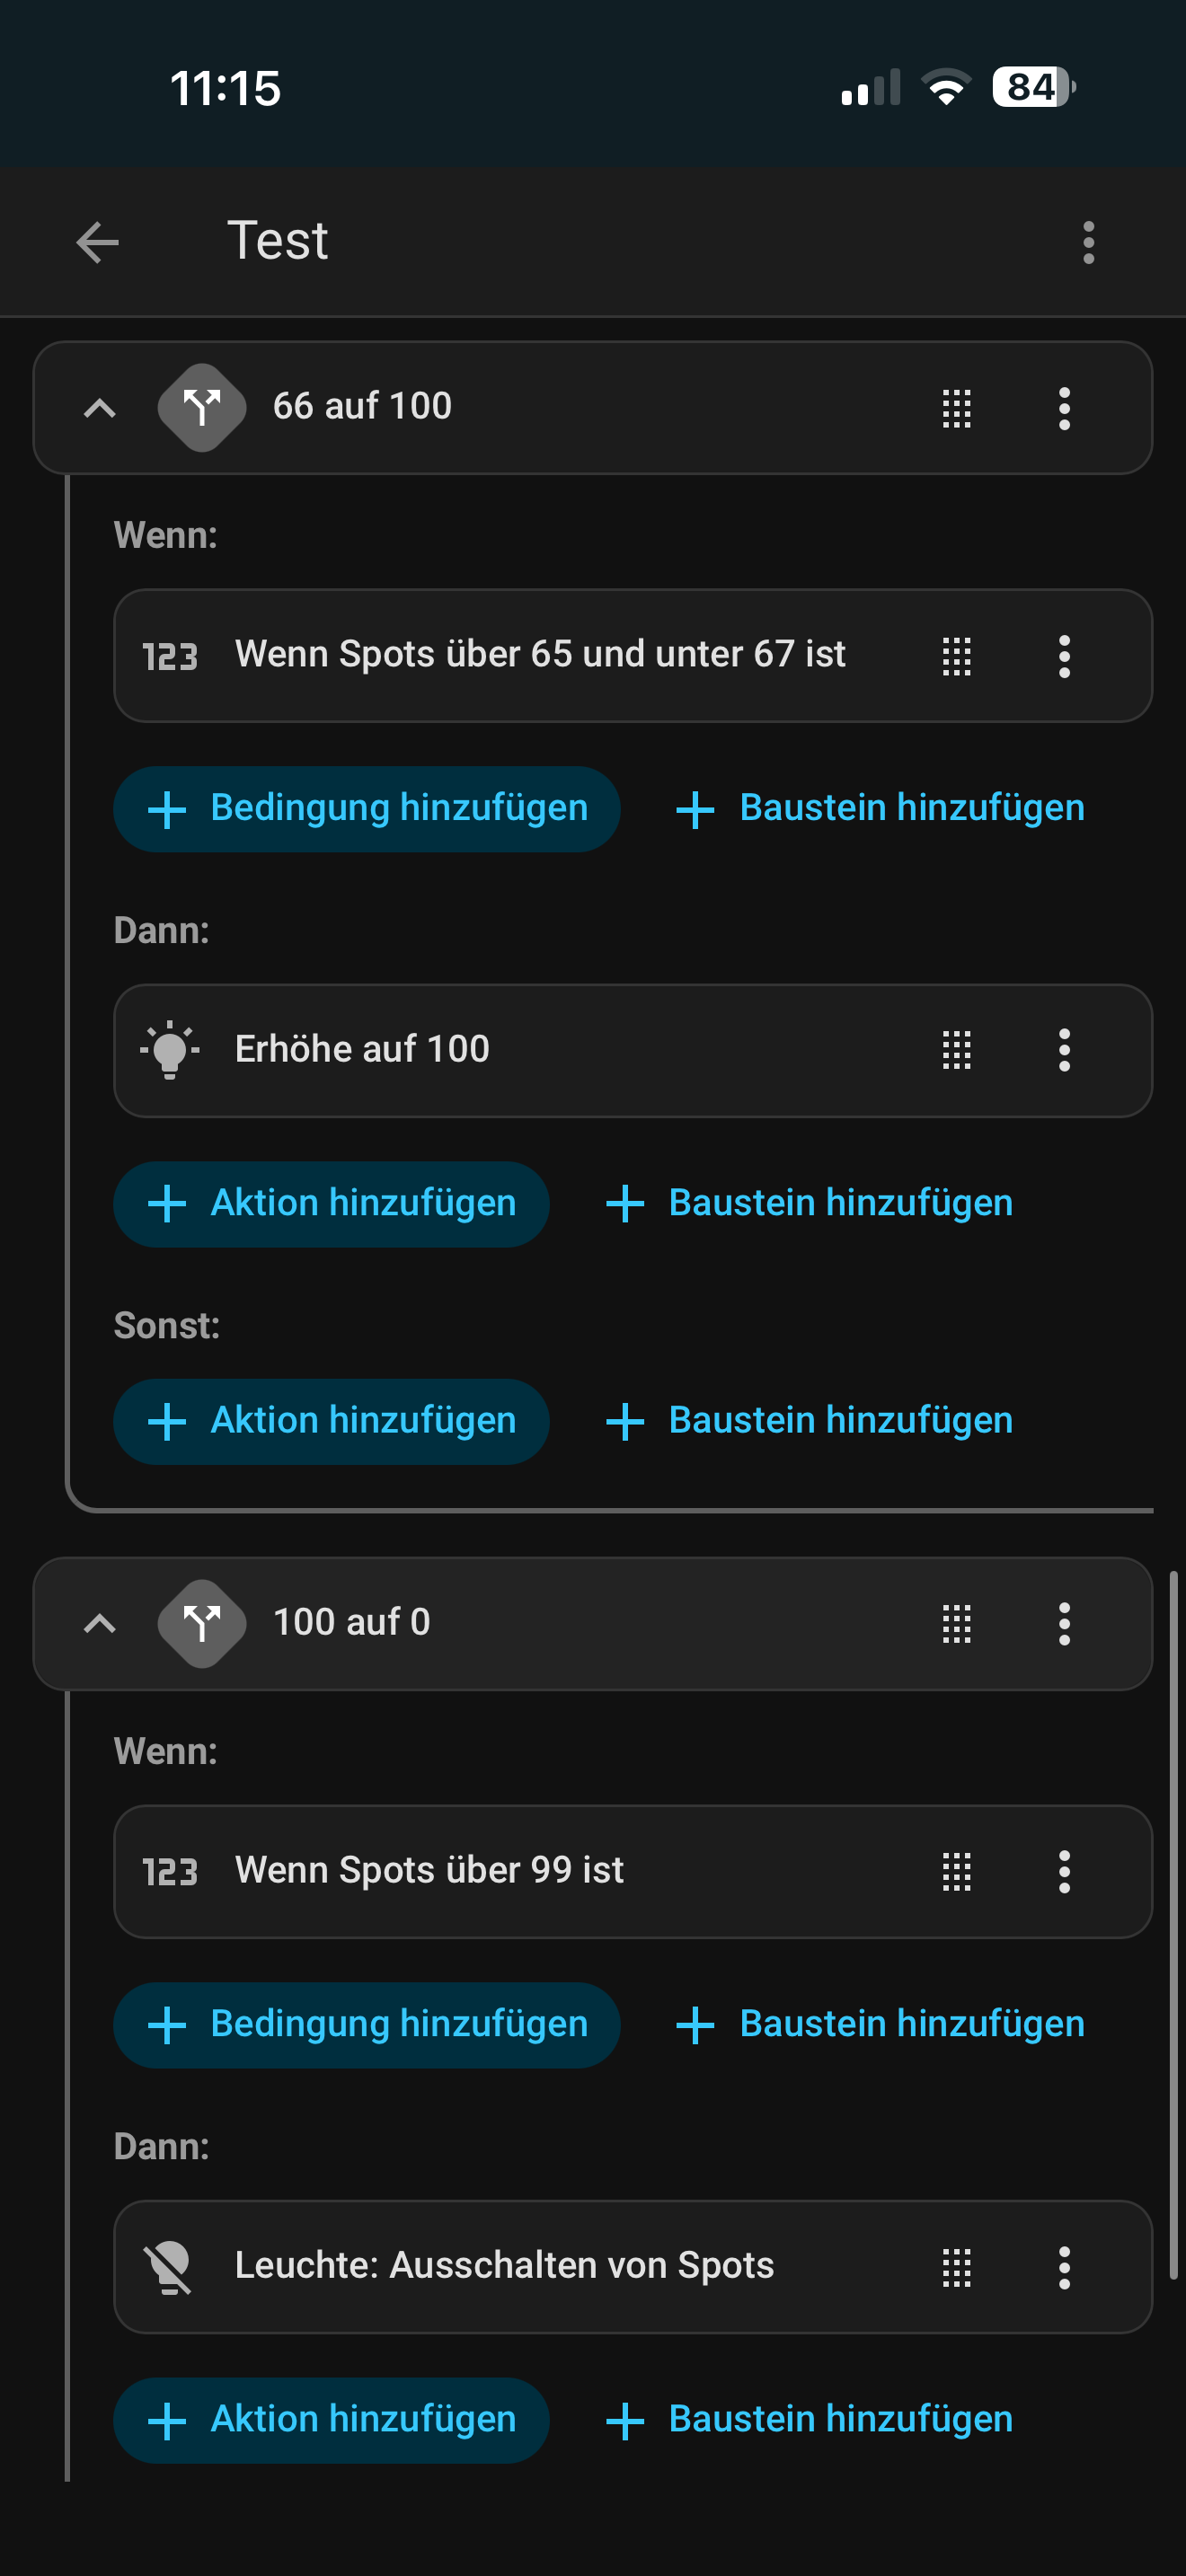
Task: Click the numeric icon of "Spots über 65" condition
Action: coord(170,656)
